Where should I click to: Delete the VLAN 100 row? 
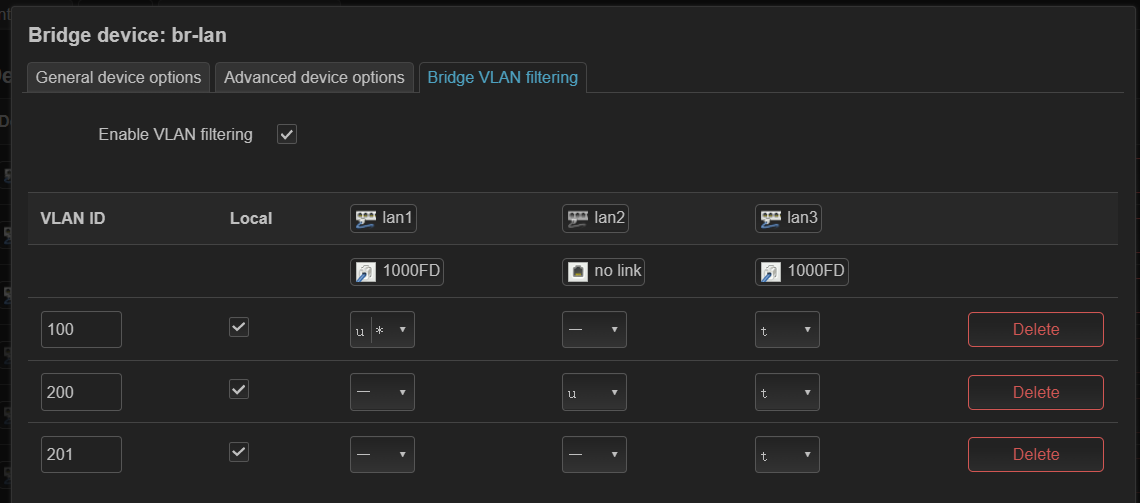tap(1035, 330)
